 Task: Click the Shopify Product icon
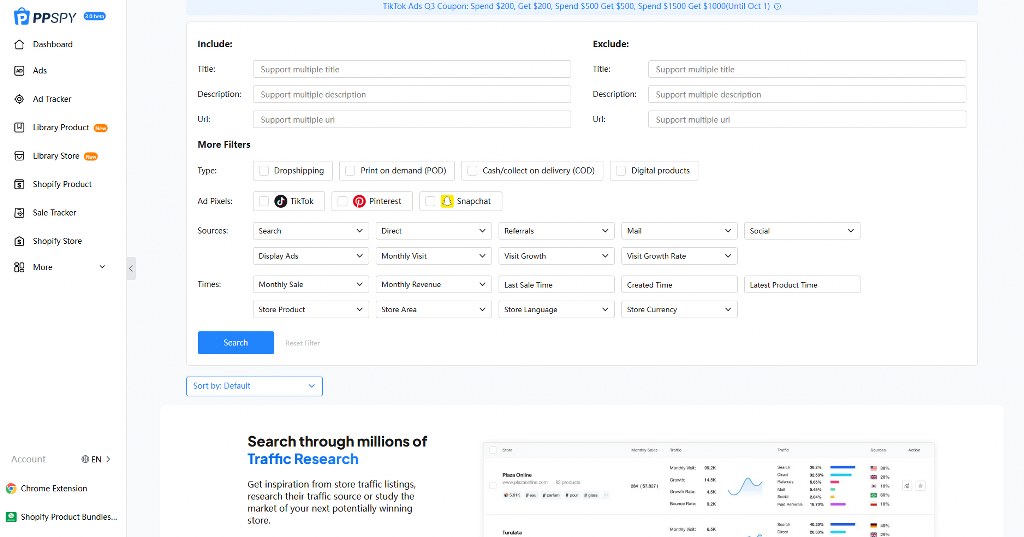click(x=19, y=184)
